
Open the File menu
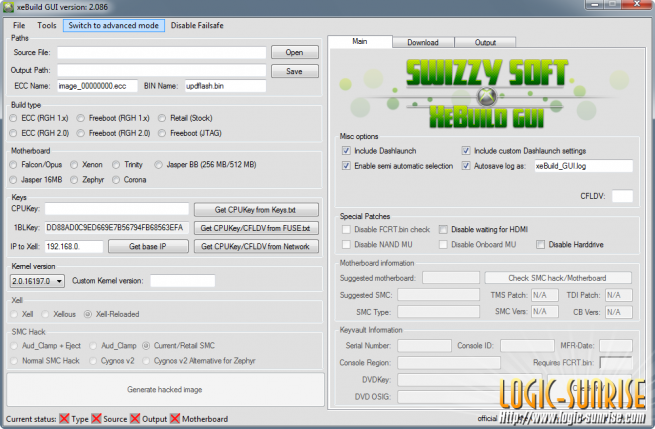point(18,25)
